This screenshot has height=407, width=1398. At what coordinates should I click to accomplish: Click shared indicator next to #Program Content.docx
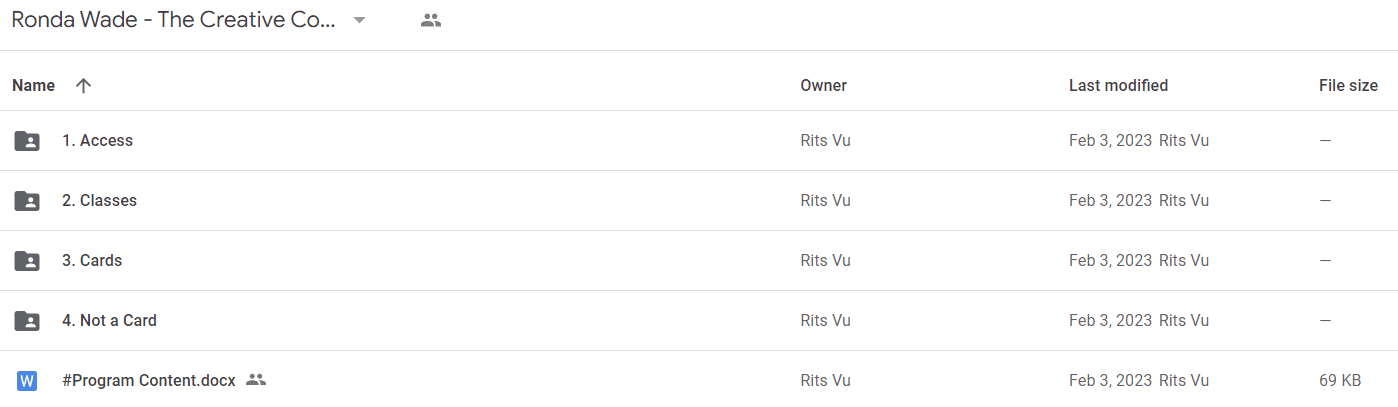pyautogui.click(x=256, y=380)
